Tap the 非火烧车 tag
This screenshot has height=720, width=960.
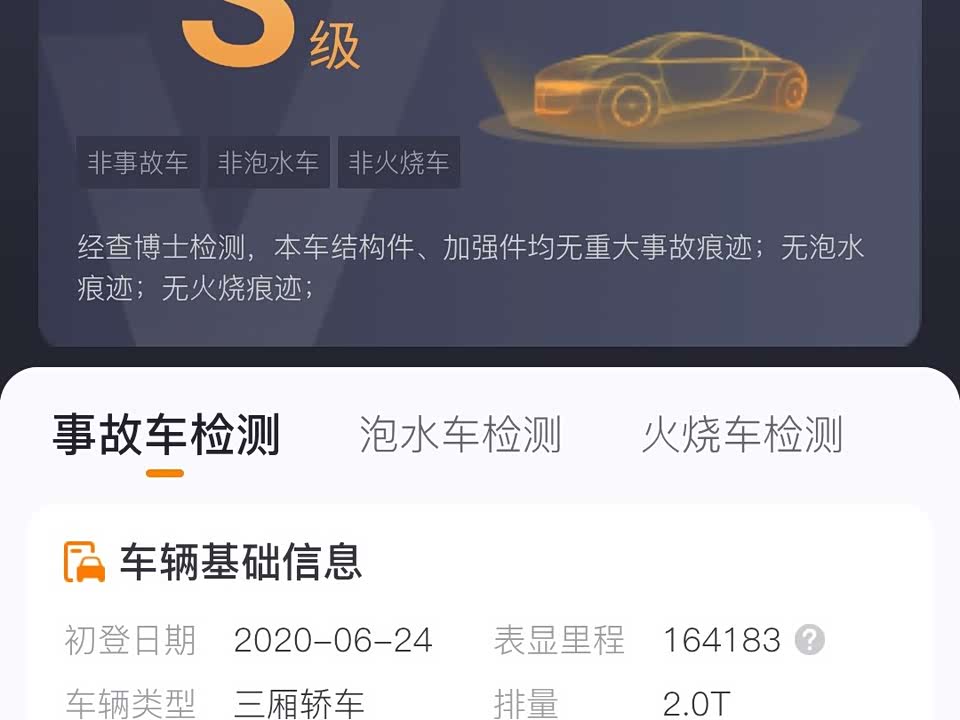(399, 163)
